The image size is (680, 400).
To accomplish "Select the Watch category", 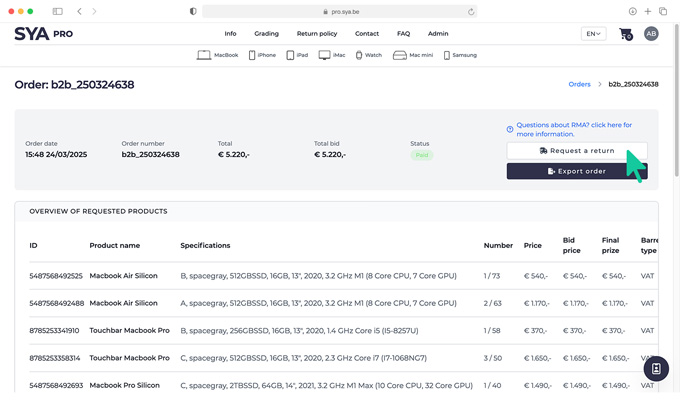I will [x=369, y=55].
